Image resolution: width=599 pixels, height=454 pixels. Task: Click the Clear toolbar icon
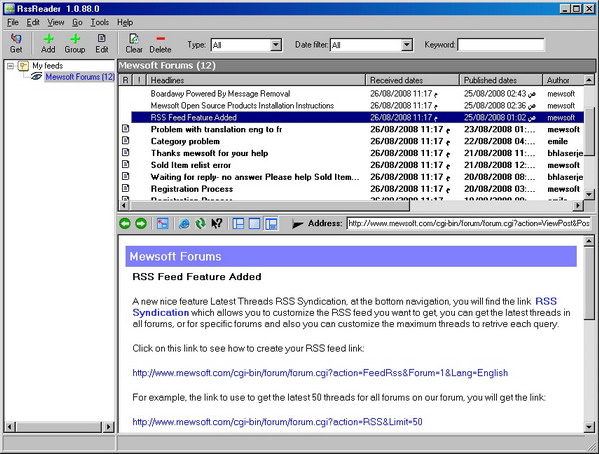coord(134,38)
